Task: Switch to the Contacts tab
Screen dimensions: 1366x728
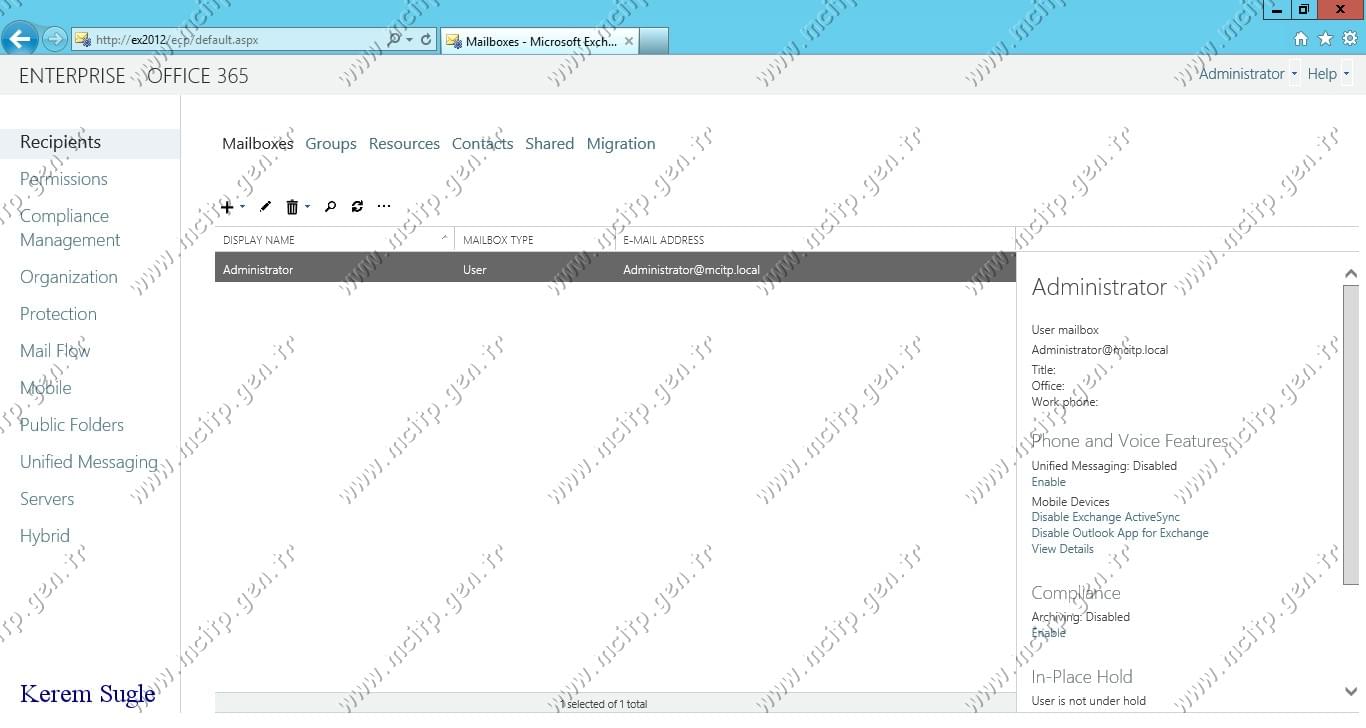Action: (x=482, y=144)
